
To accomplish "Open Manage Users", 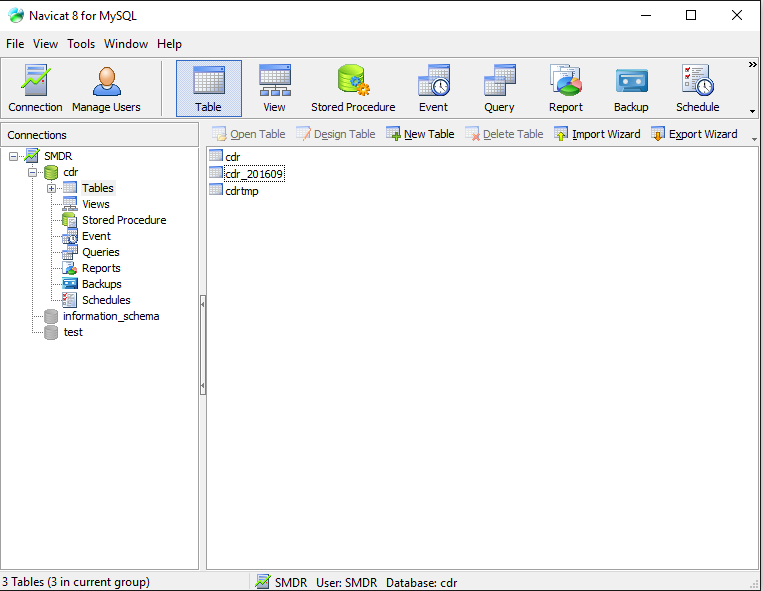I will click(106, 89).
